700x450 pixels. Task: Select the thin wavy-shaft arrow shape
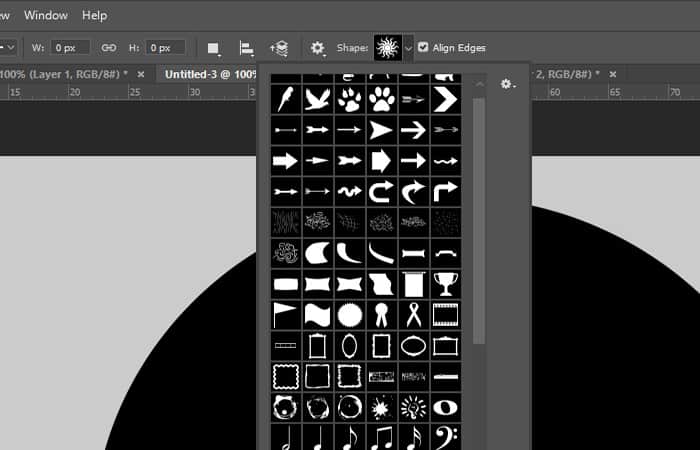[446, 161]
